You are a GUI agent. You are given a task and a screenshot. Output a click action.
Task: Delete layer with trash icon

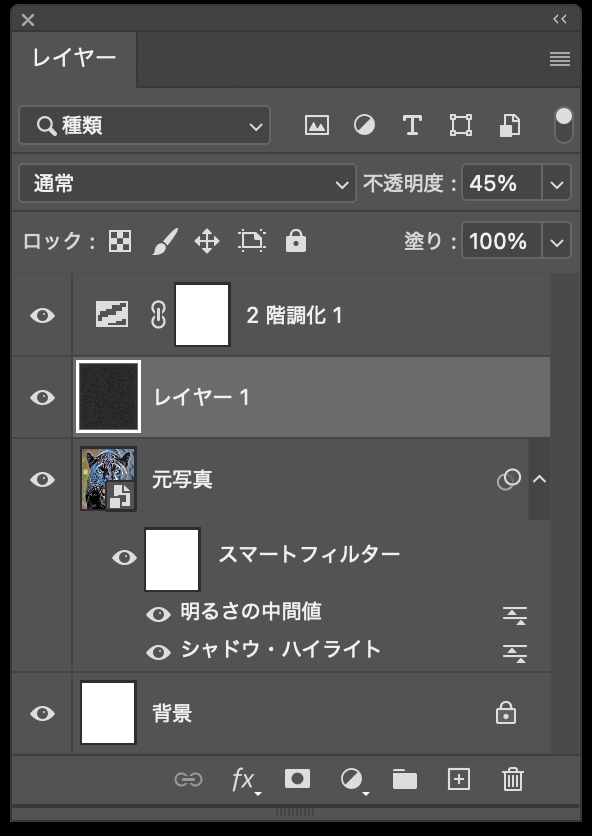tap(513, 779)
